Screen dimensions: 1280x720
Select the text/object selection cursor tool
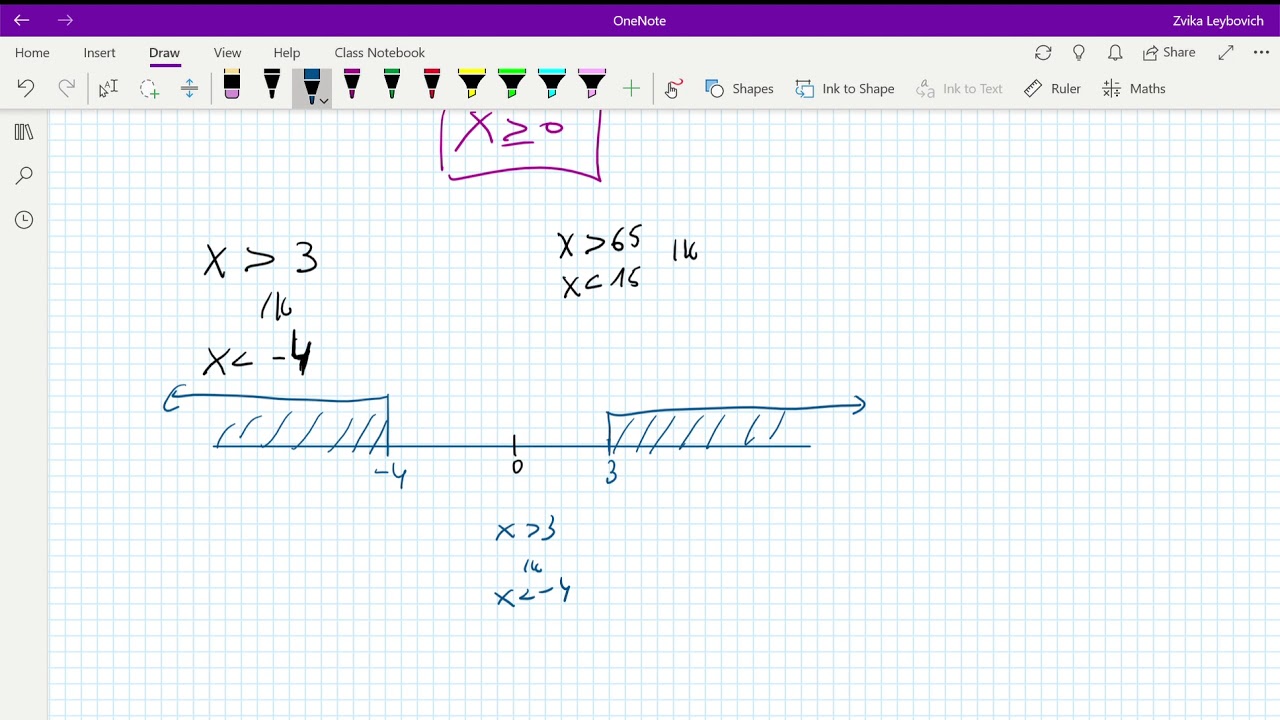tap(108, 88)
